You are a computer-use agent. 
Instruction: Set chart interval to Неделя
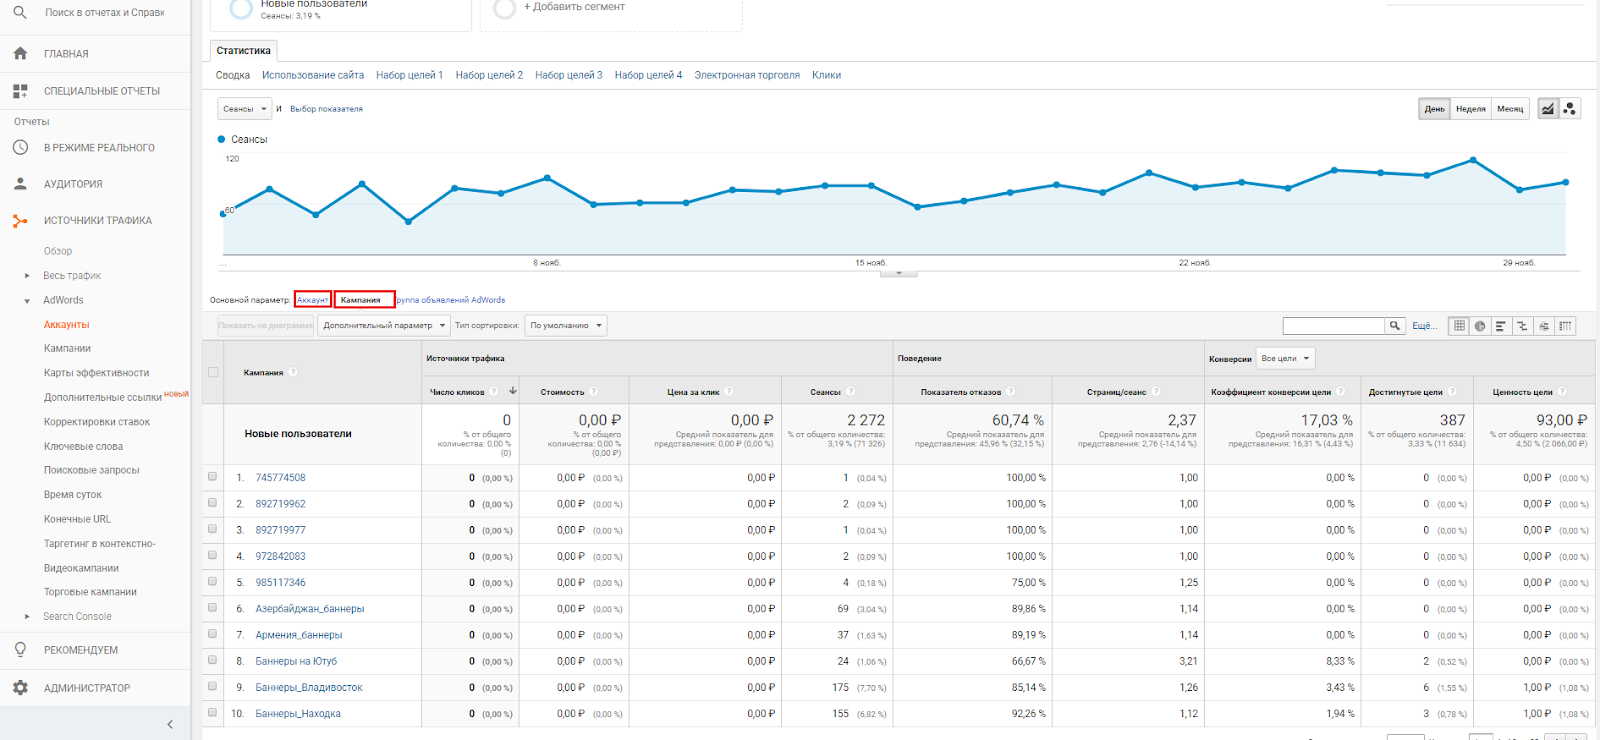coord(1471,109)
